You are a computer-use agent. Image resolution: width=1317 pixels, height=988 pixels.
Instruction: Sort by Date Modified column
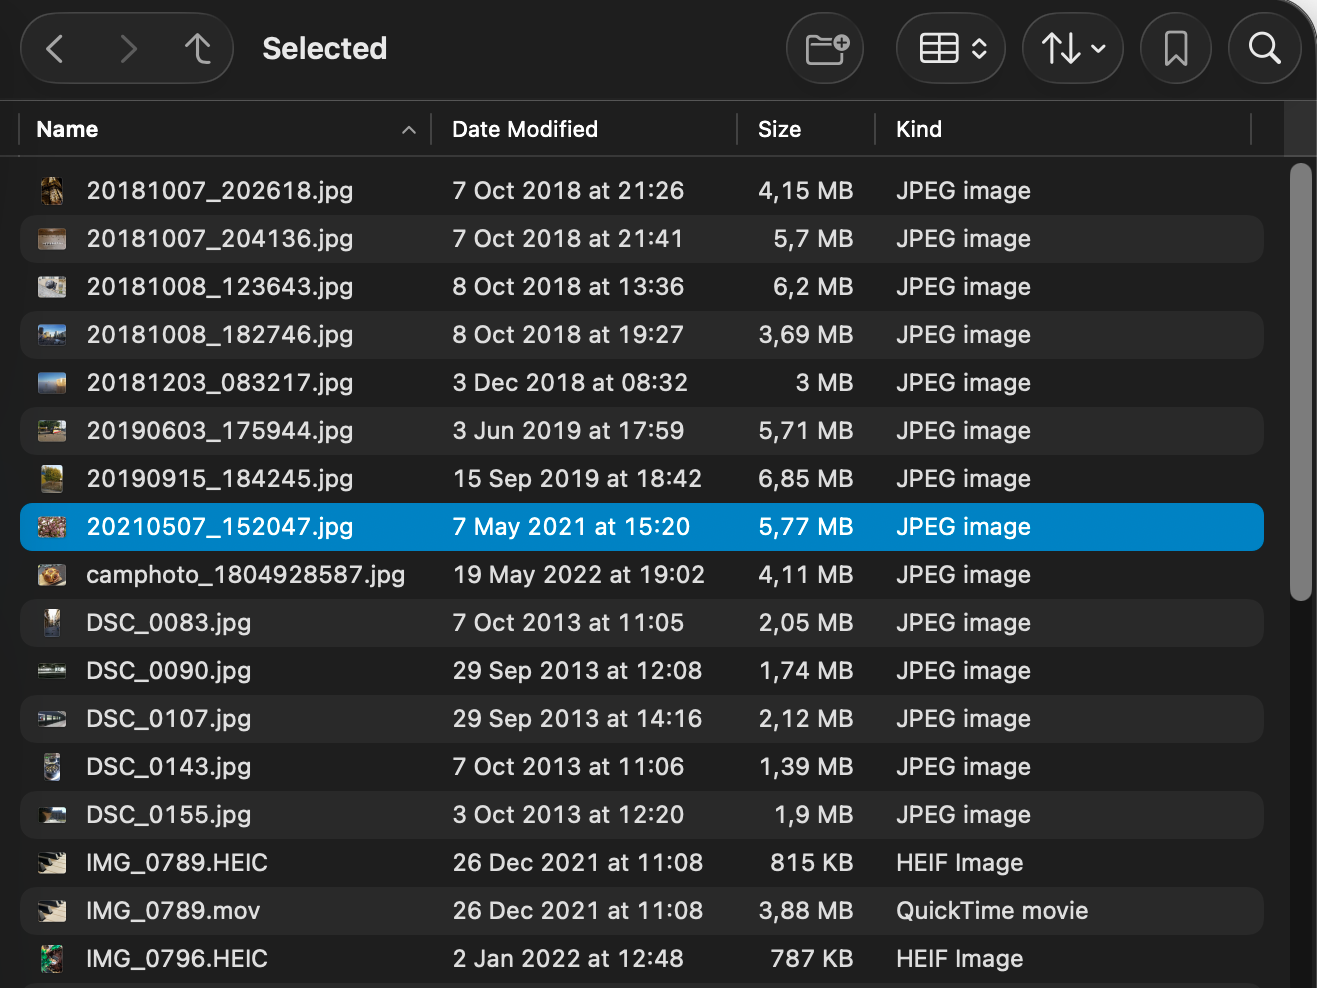(525, 130)
